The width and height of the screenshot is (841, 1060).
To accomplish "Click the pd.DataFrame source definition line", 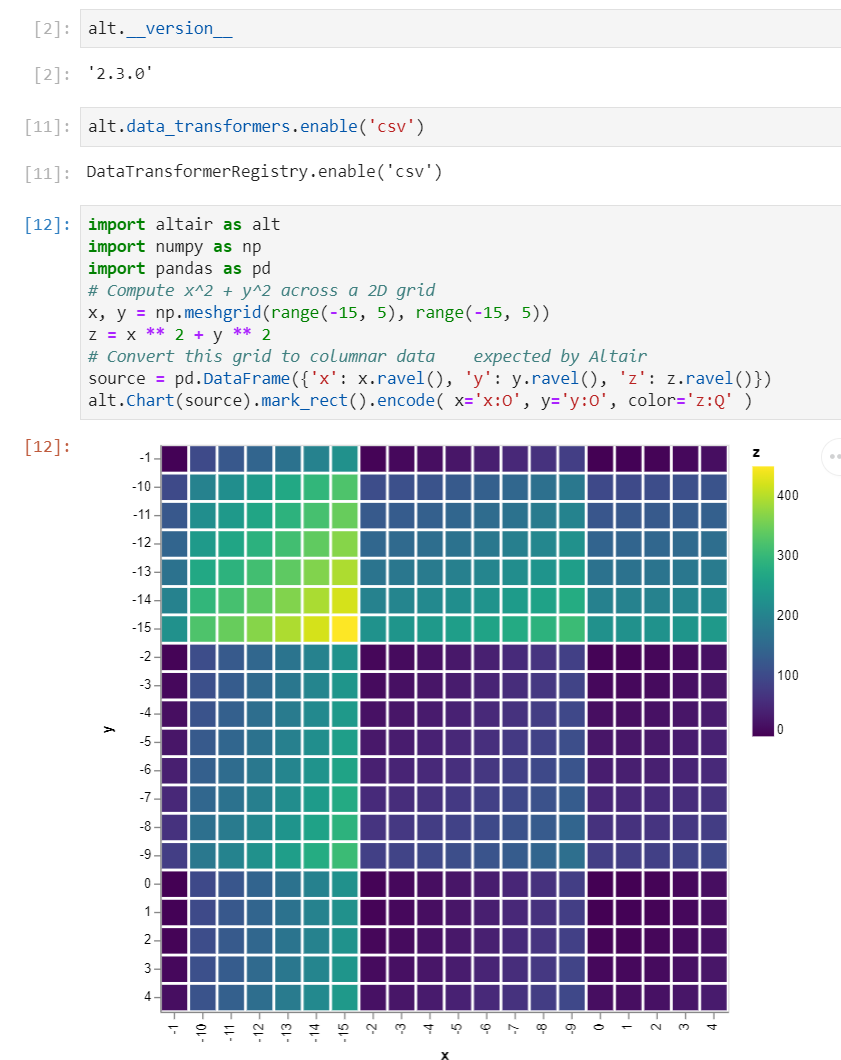I will click(x=429, y=379).
